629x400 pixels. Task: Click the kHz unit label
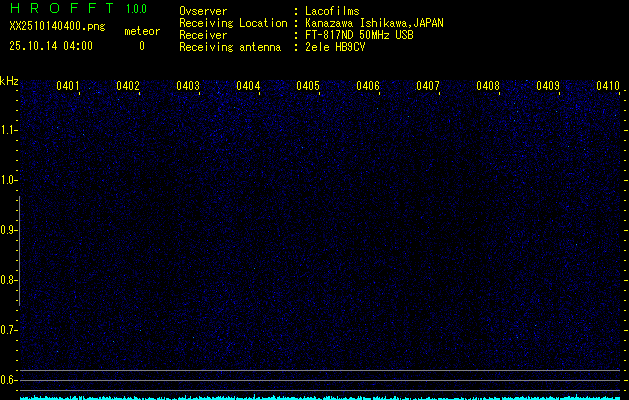(9, 81)
